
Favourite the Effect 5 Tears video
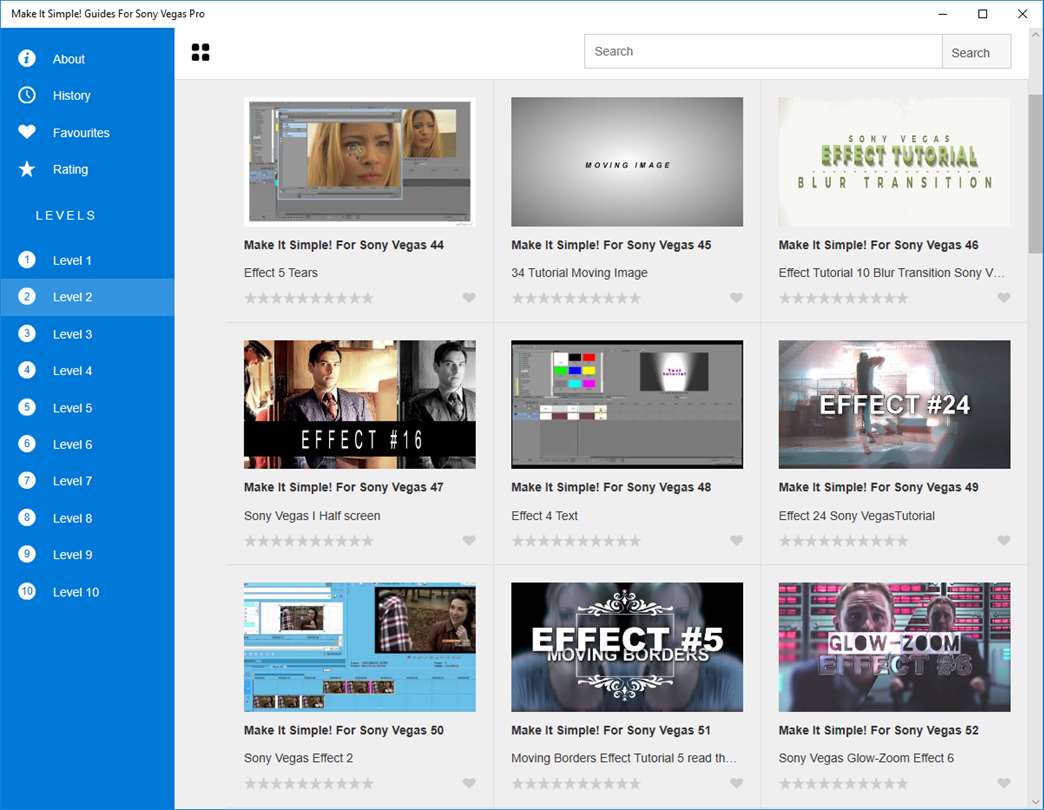(469, 298)
